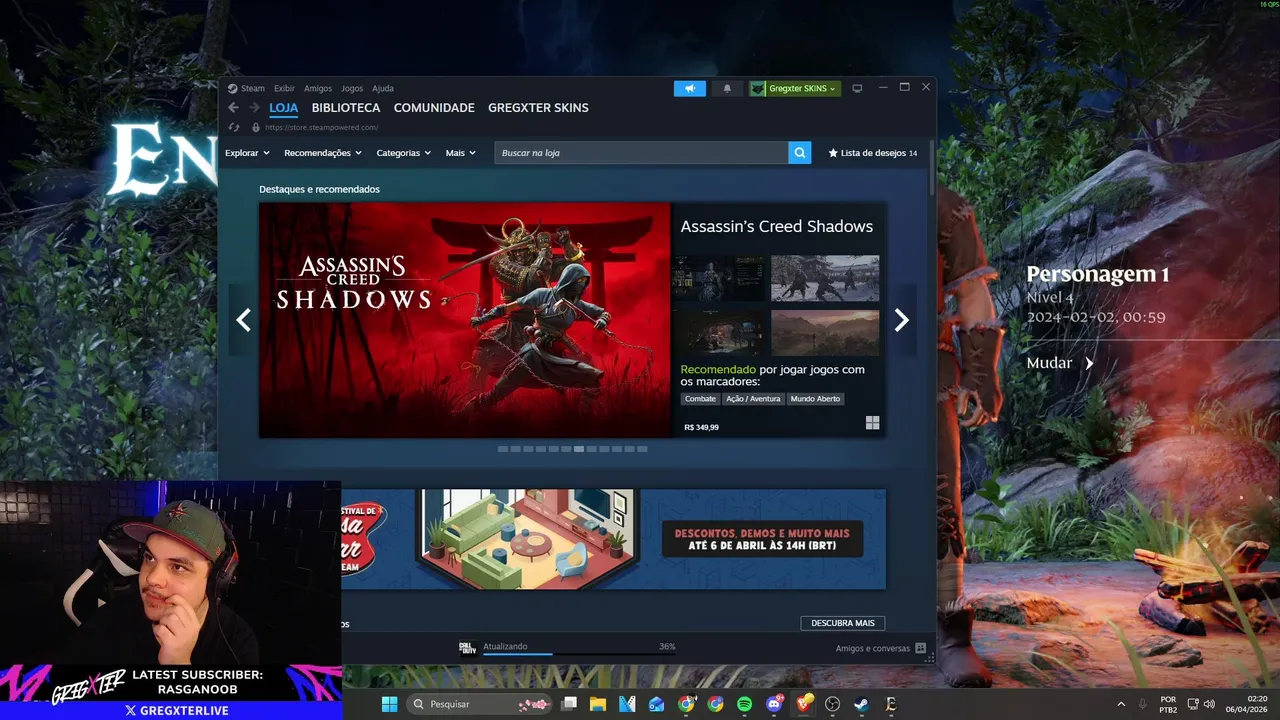Click the Windows platform icon on featured game
Screen dimensions: 1280x720
tap(872, 423)
